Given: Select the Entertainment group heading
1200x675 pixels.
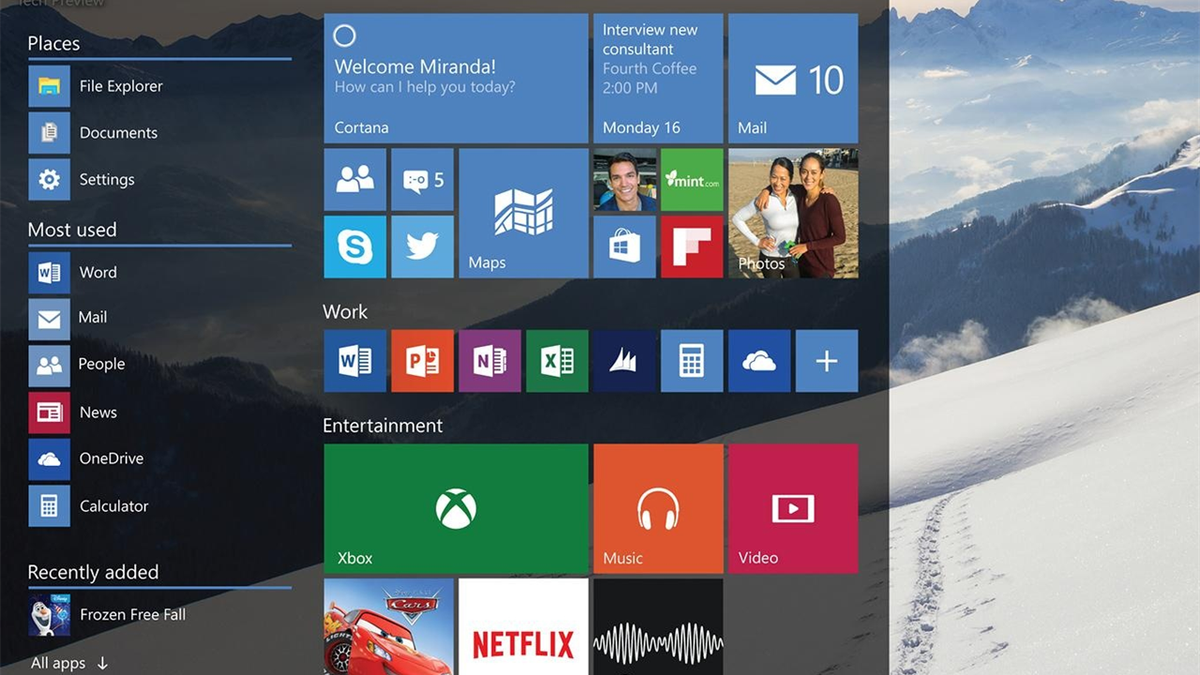Looking at the screenshot, I should coord(382,426).
